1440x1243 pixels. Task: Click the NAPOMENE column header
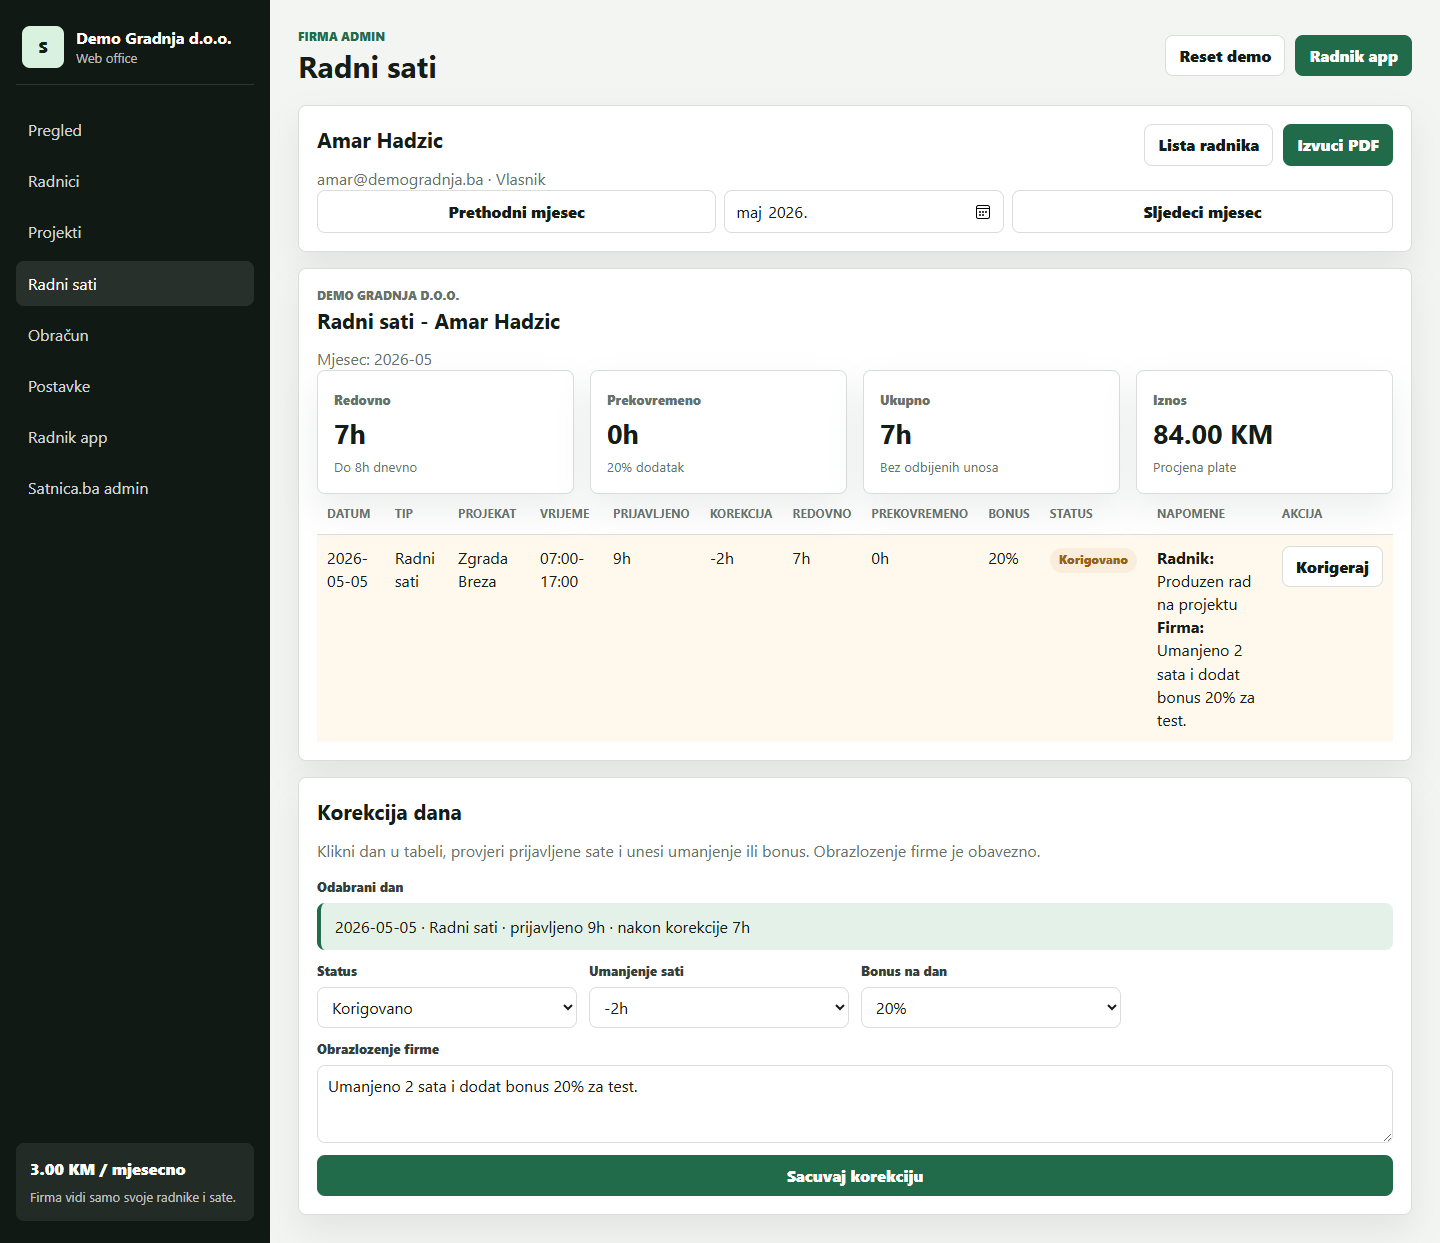click(x=1191, y=514)
